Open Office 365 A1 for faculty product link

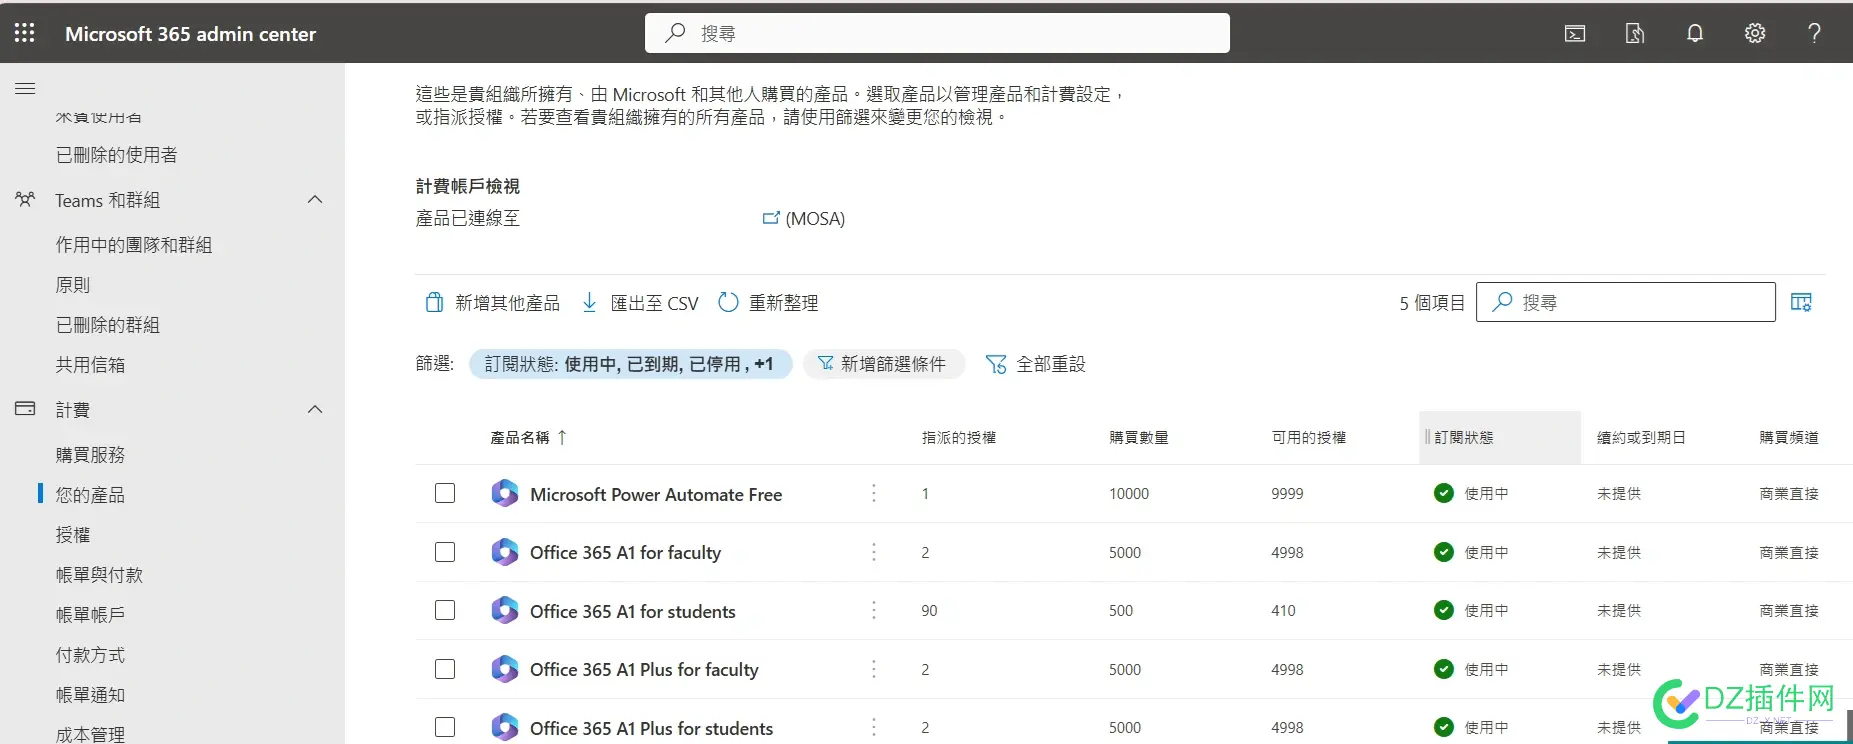click(x=625, y=552)
